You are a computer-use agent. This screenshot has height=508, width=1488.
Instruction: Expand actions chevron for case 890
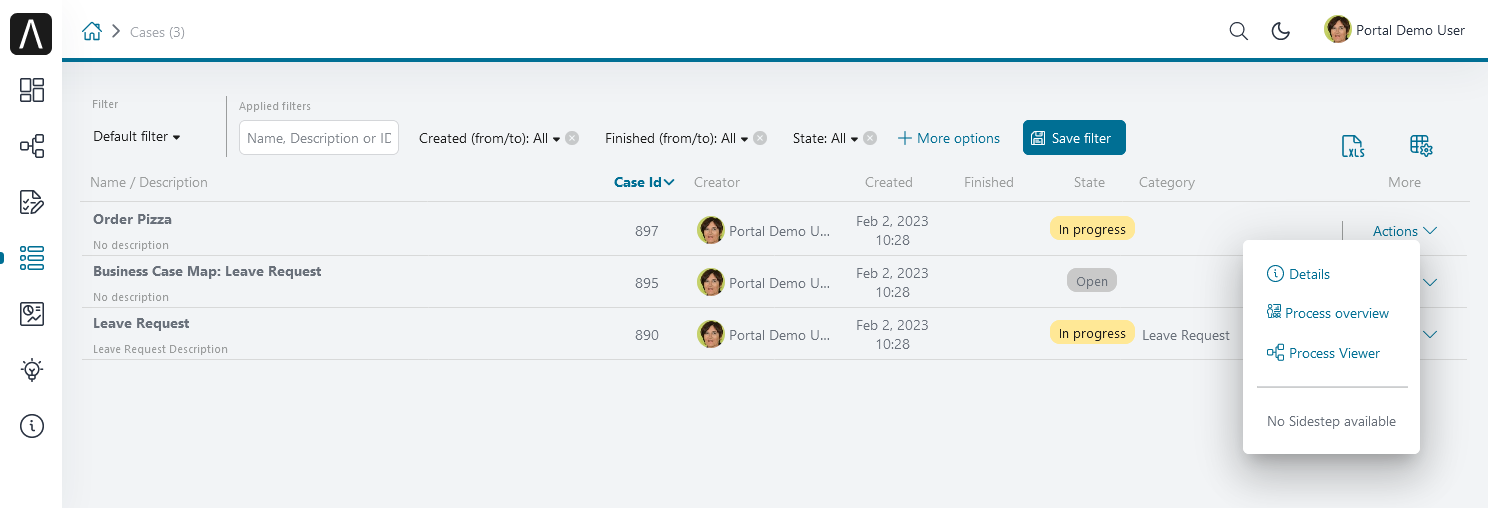point(1430,335)
